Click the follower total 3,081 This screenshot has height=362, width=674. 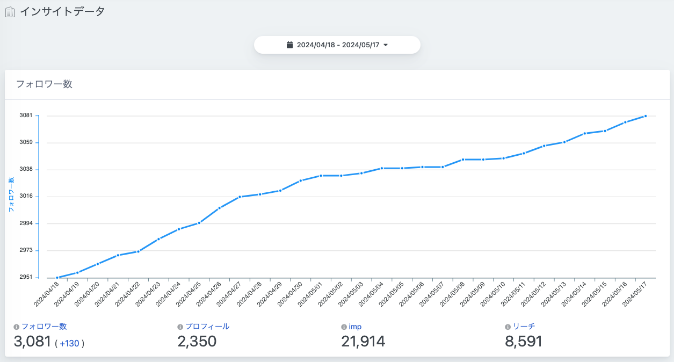[32, 341]
